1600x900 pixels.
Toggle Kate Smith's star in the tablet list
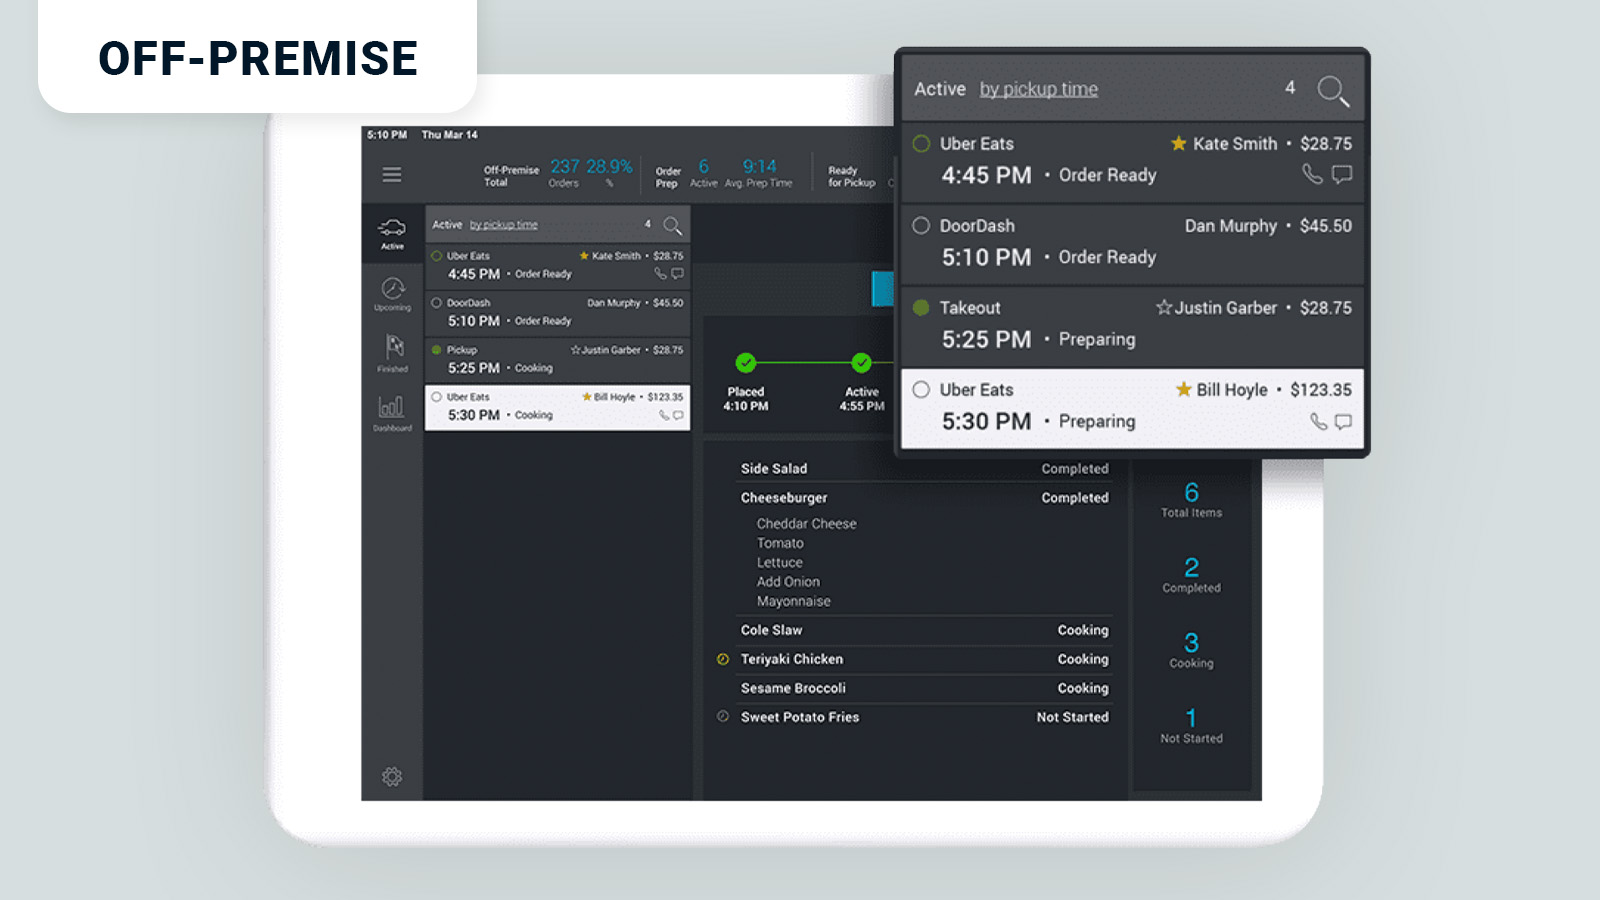[x=585, y=256]
